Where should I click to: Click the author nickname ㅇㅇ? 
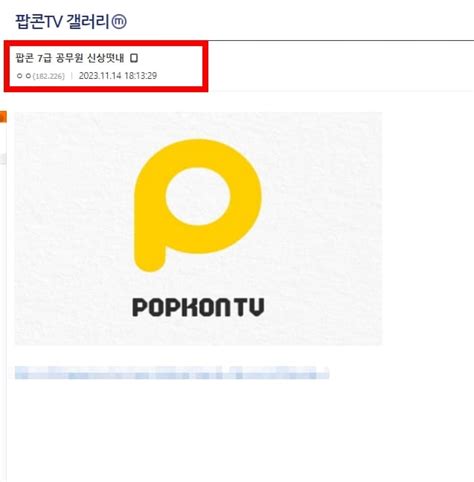point(24,76)
